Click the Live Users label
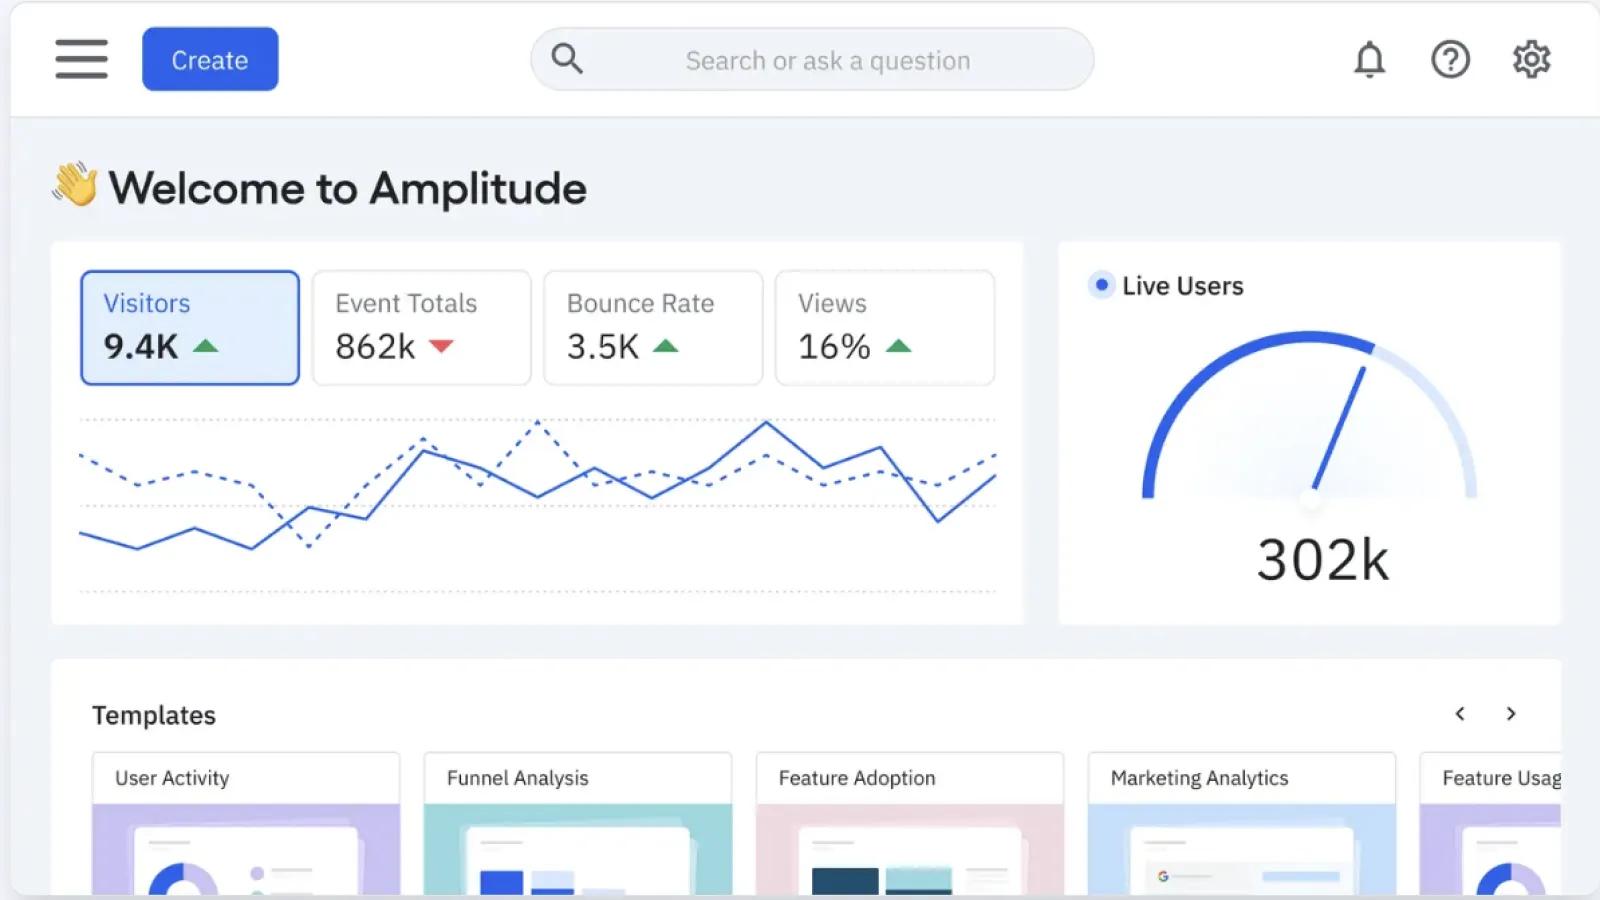1600x900 pixels. point(1183,286)
